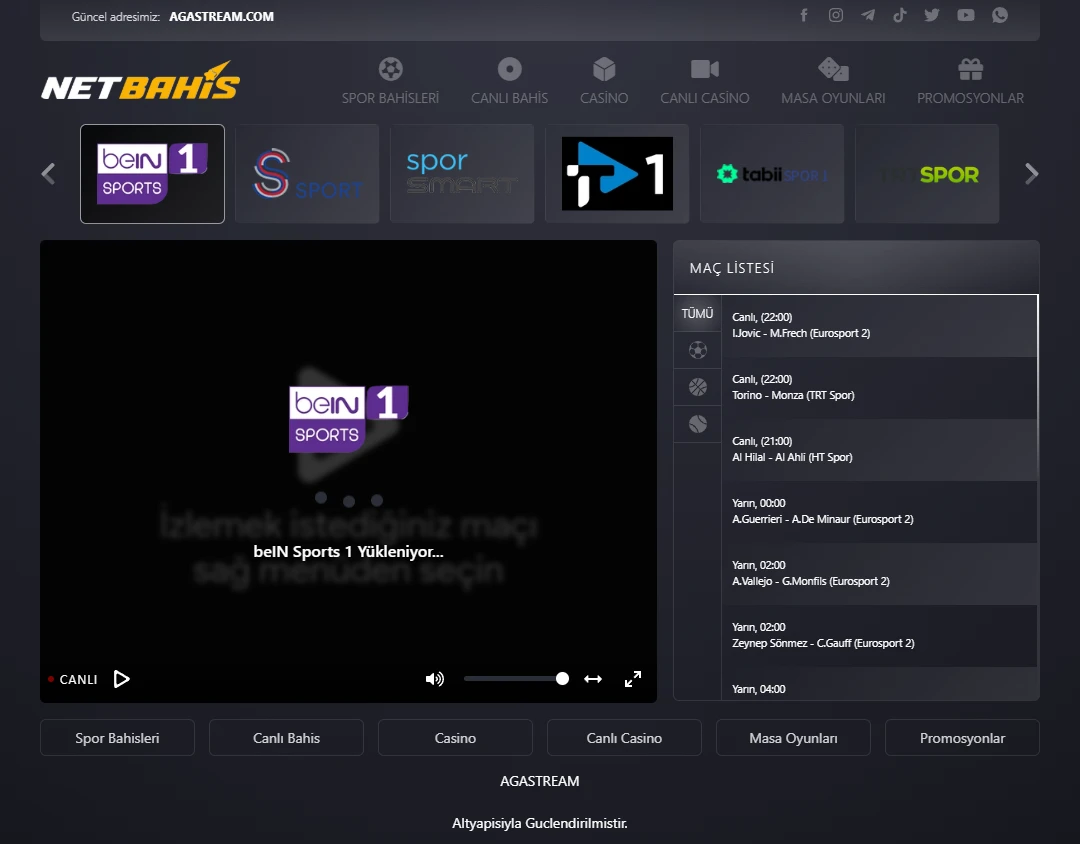Image resolution: width=1080 pixels, height=844 pixels.
Task: Enter fullscreen with the expand icon
Action: coord(633,679)
